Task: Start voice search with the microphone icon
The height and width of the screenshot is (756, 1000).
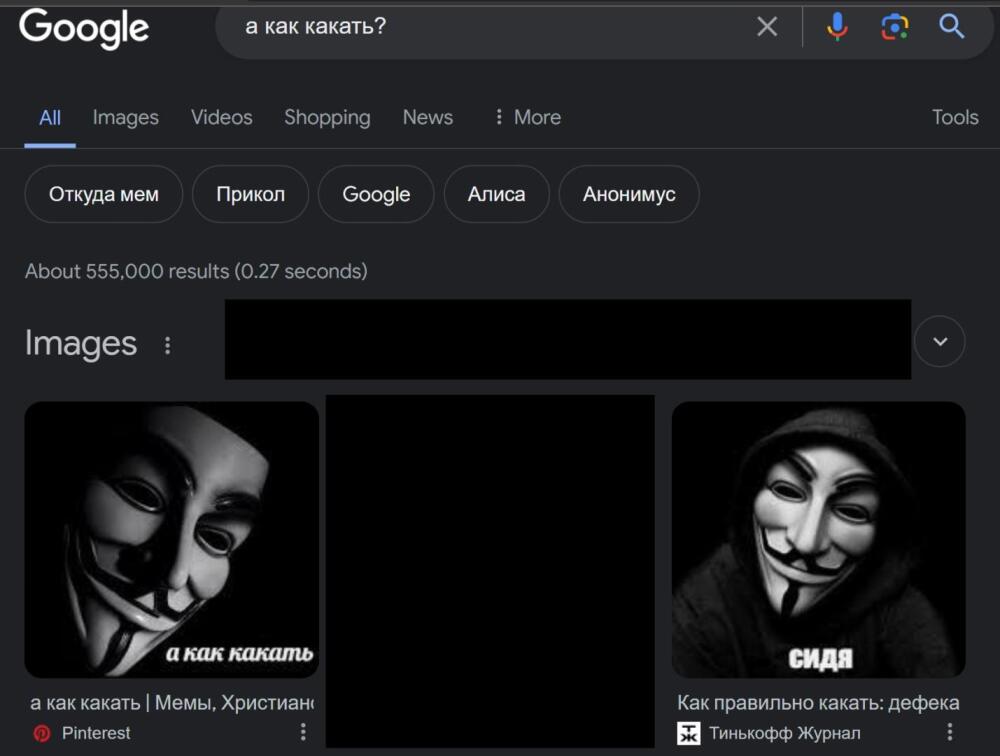Action: pos(837,27)
